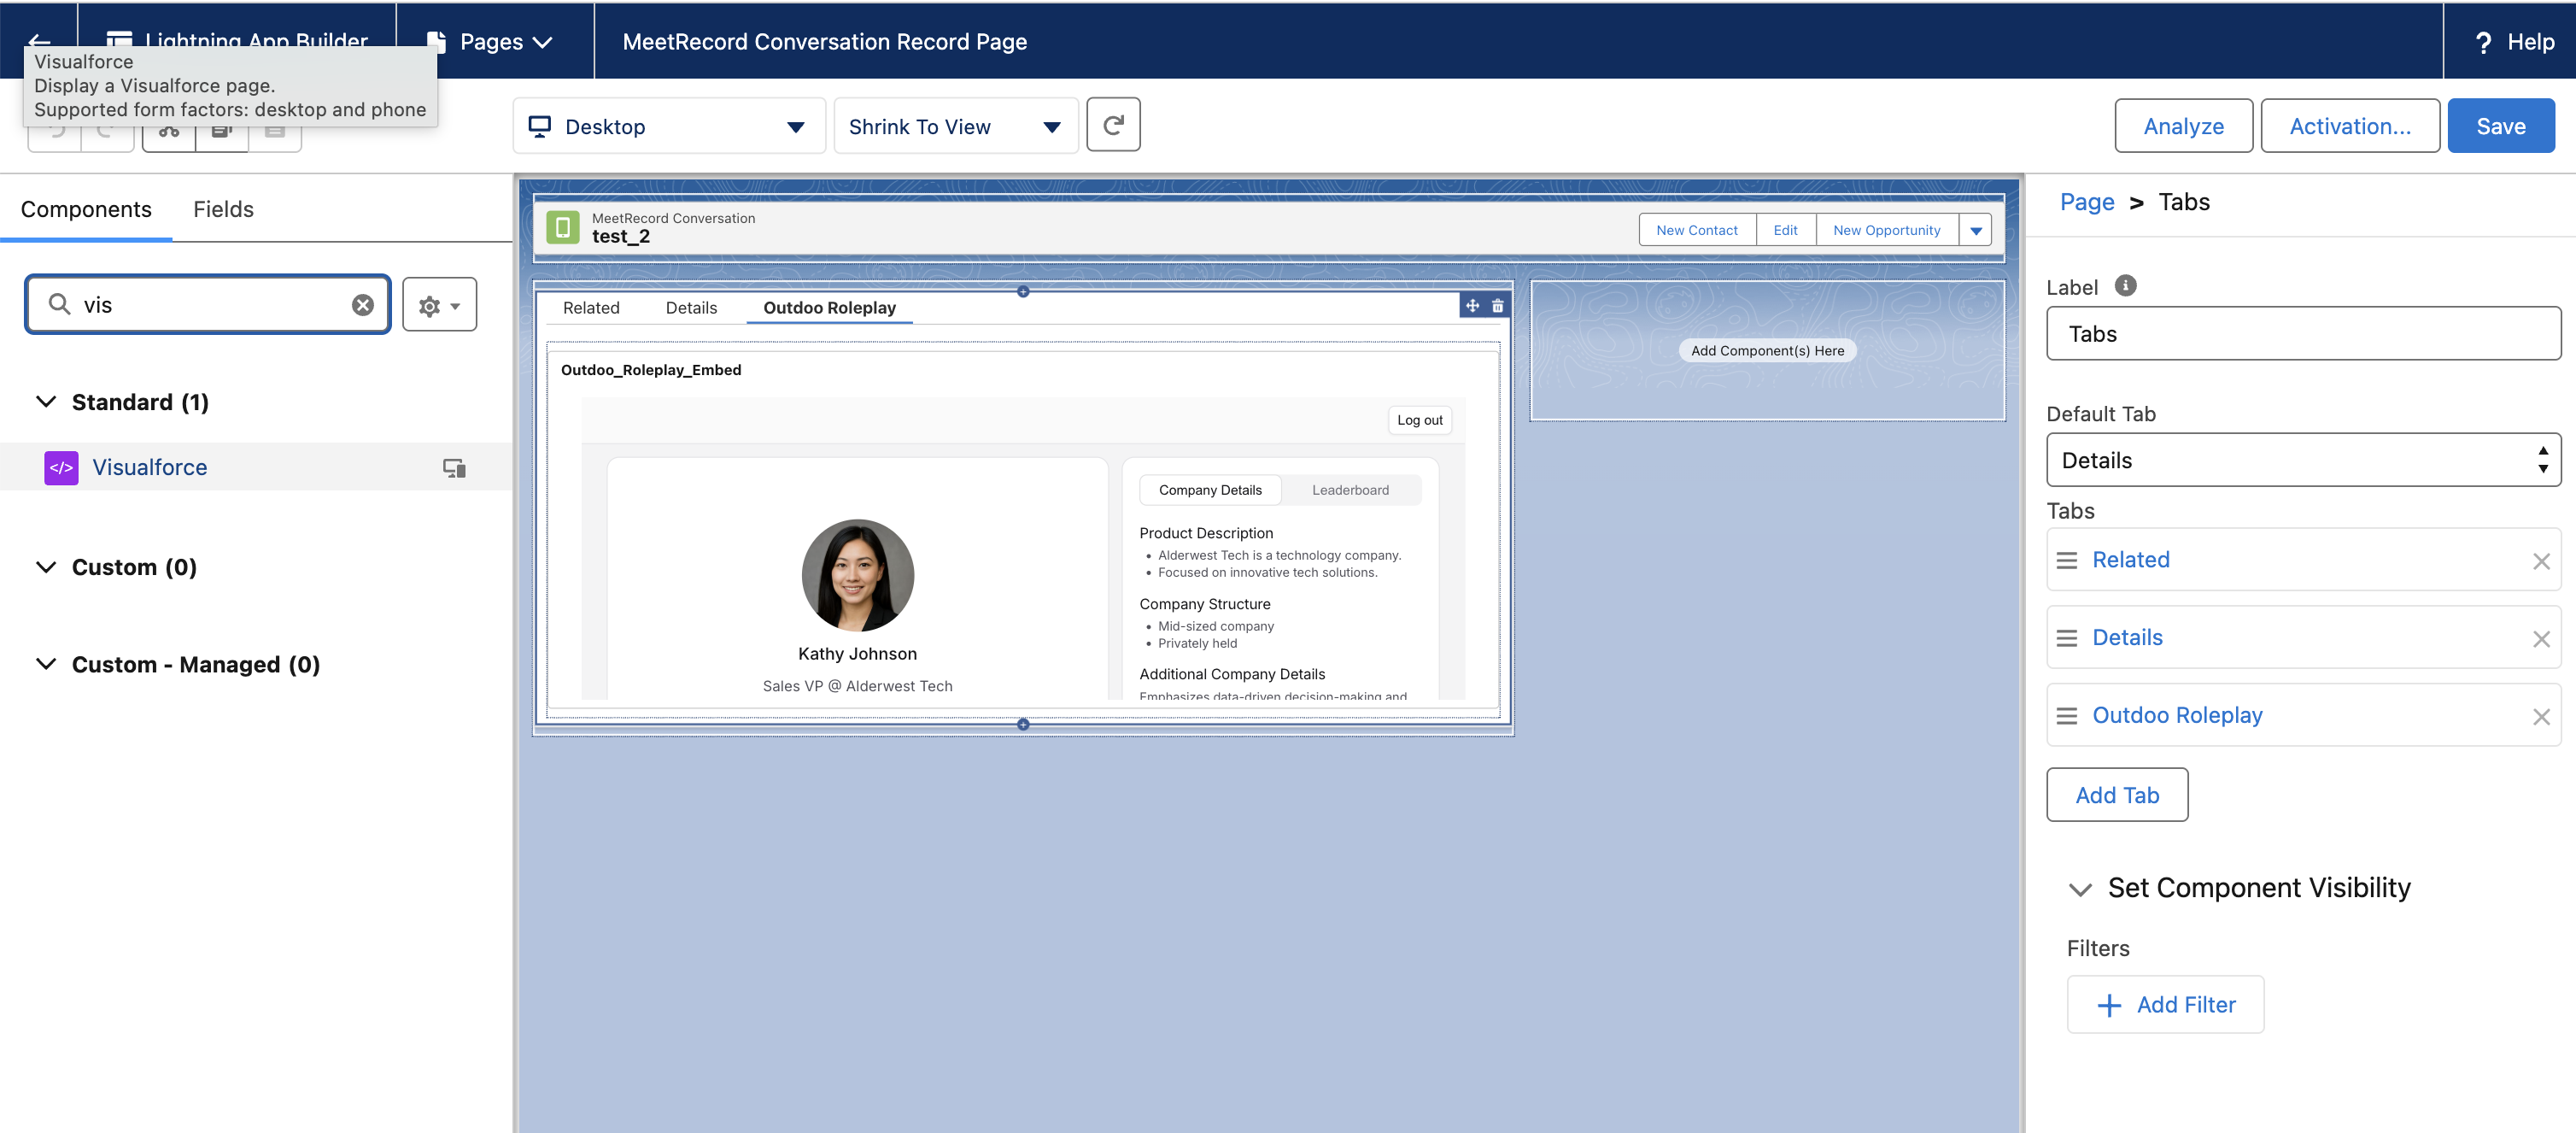The height and width of the screenshot is (1133, 2576).
Task: Select the Company Details tab in the embed
Action: click(1210, 490)
